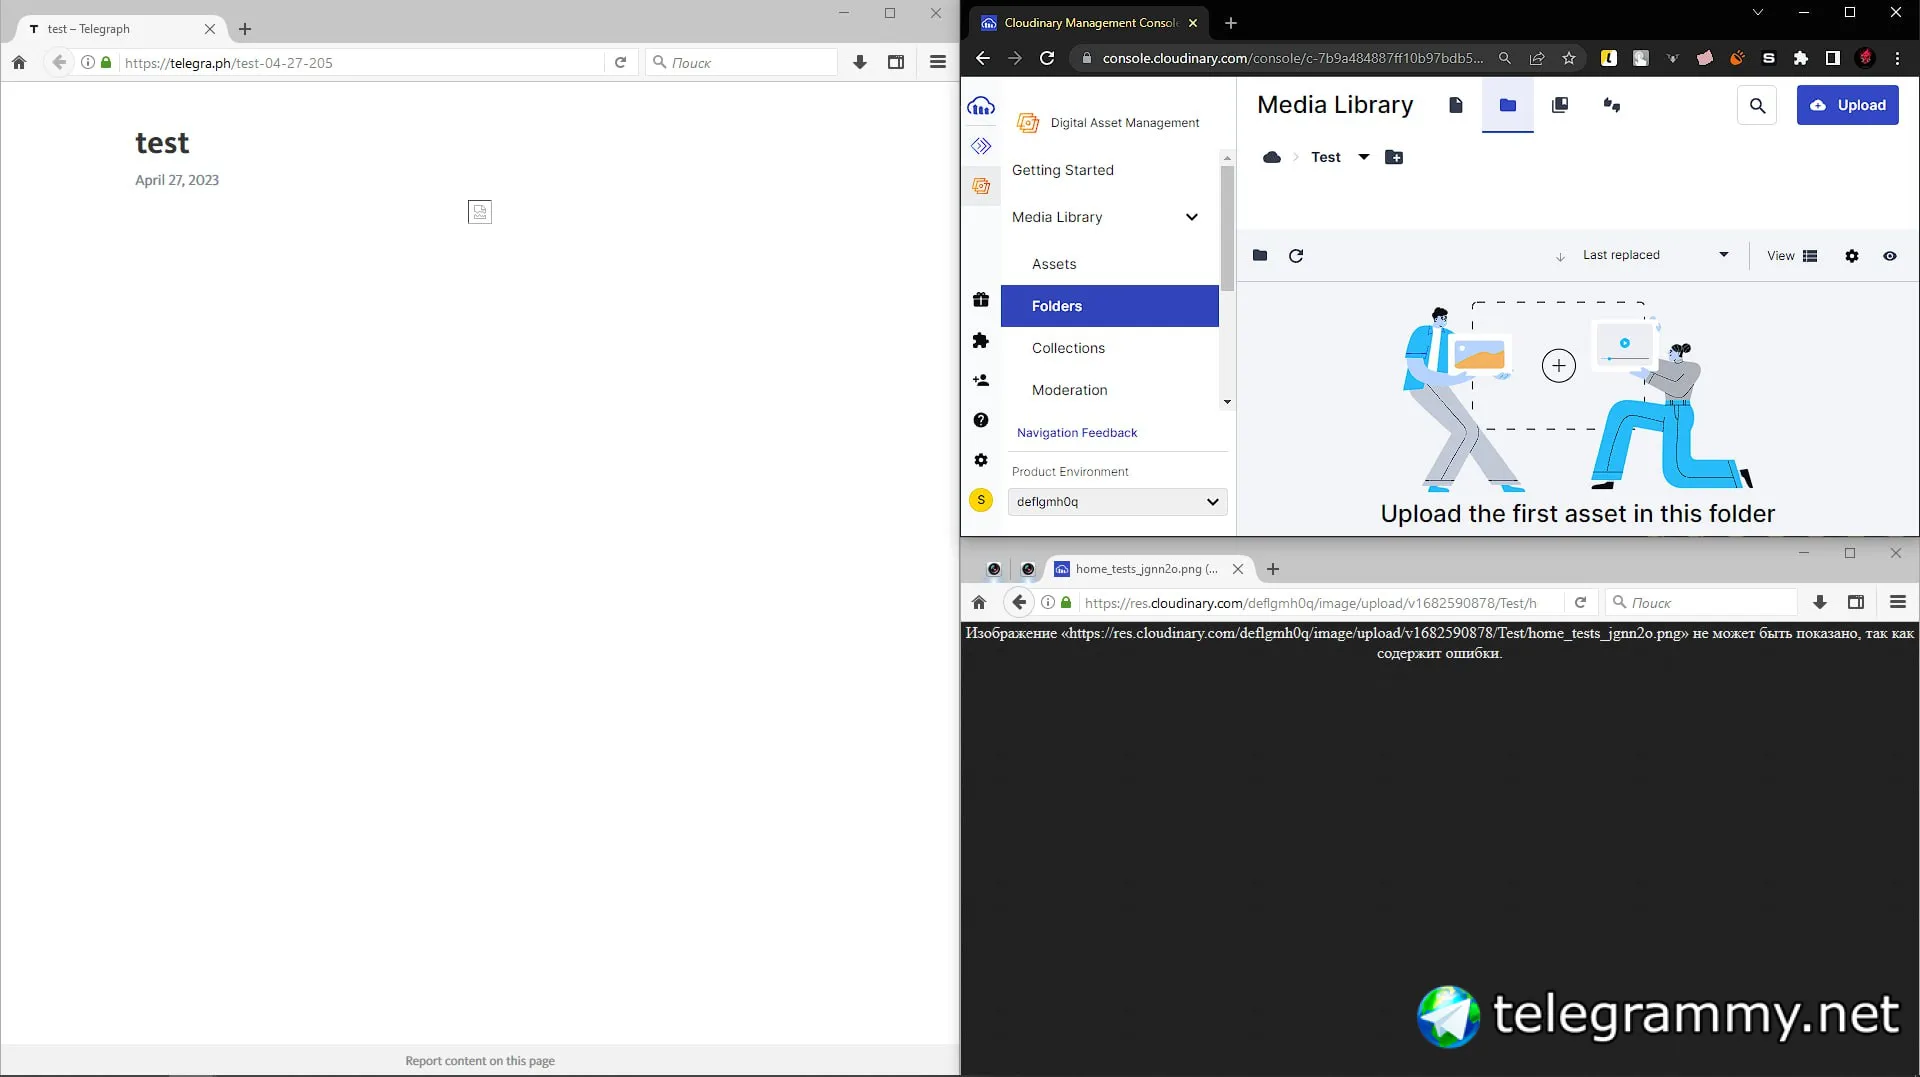Select the home_tests_jgnn2o.png tab
This screenshot has width=1920, height=1077.
point(1145,569)
